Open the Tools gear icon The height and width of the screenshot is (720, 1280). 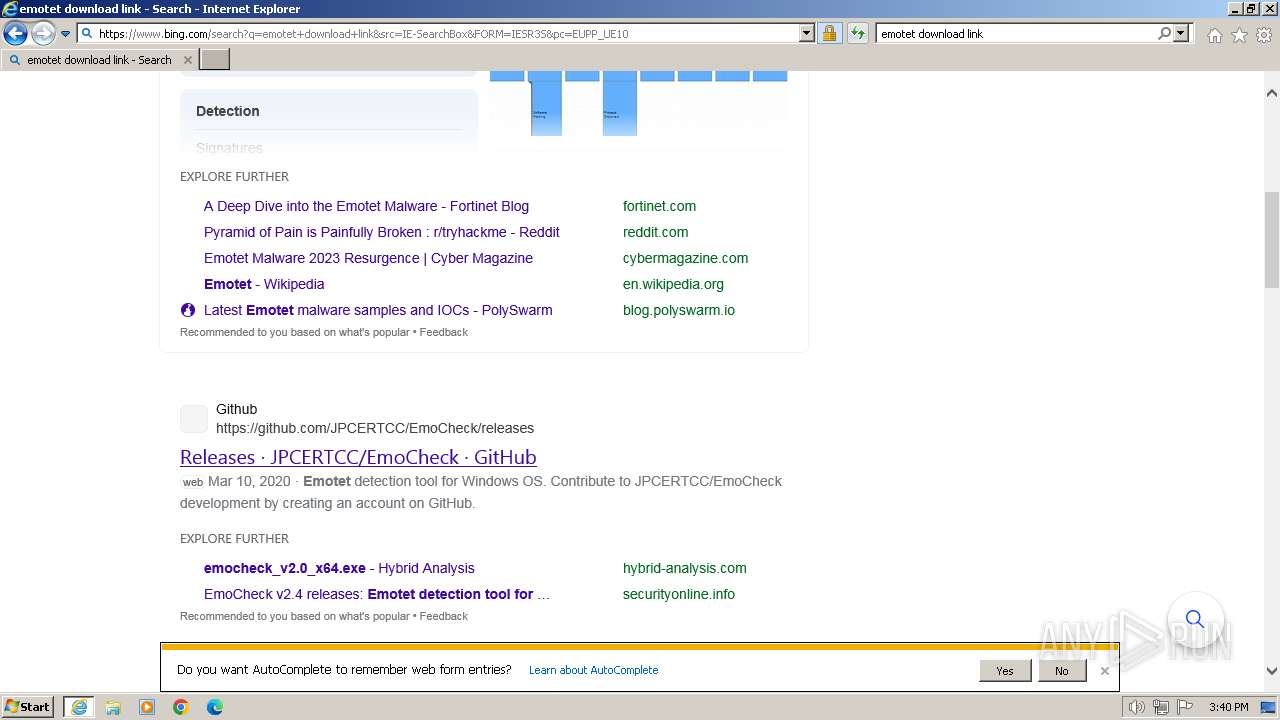pyautogui.click(x=1264, y=35)
